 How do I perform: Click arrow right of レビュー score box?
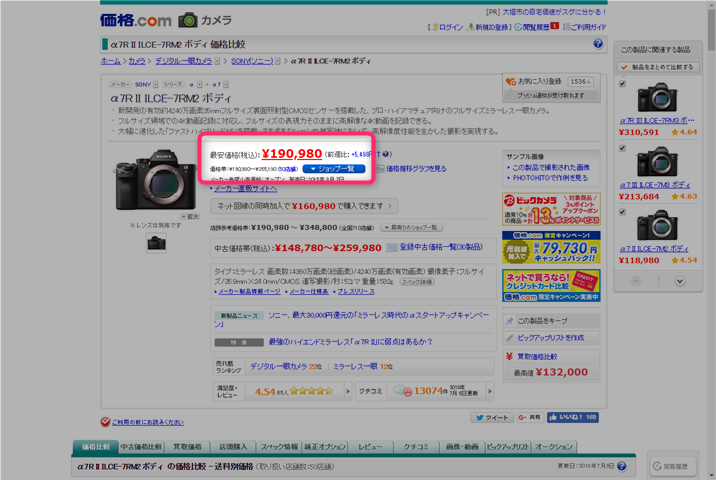click(x=348, y=391)
